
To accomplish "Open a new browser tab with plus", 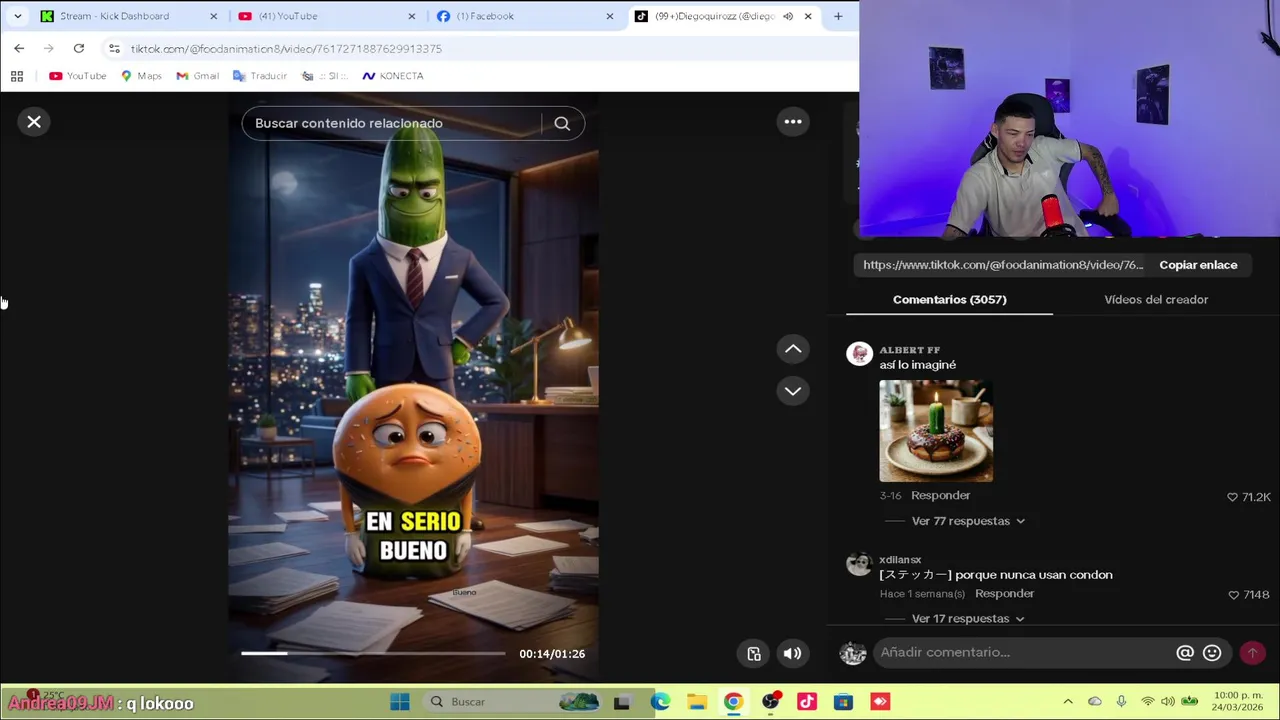I will pos(838,16).
